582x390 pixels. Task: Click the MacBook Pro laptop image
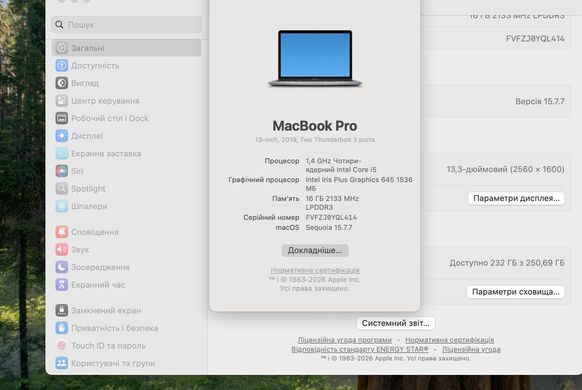(x=315, y=58)
